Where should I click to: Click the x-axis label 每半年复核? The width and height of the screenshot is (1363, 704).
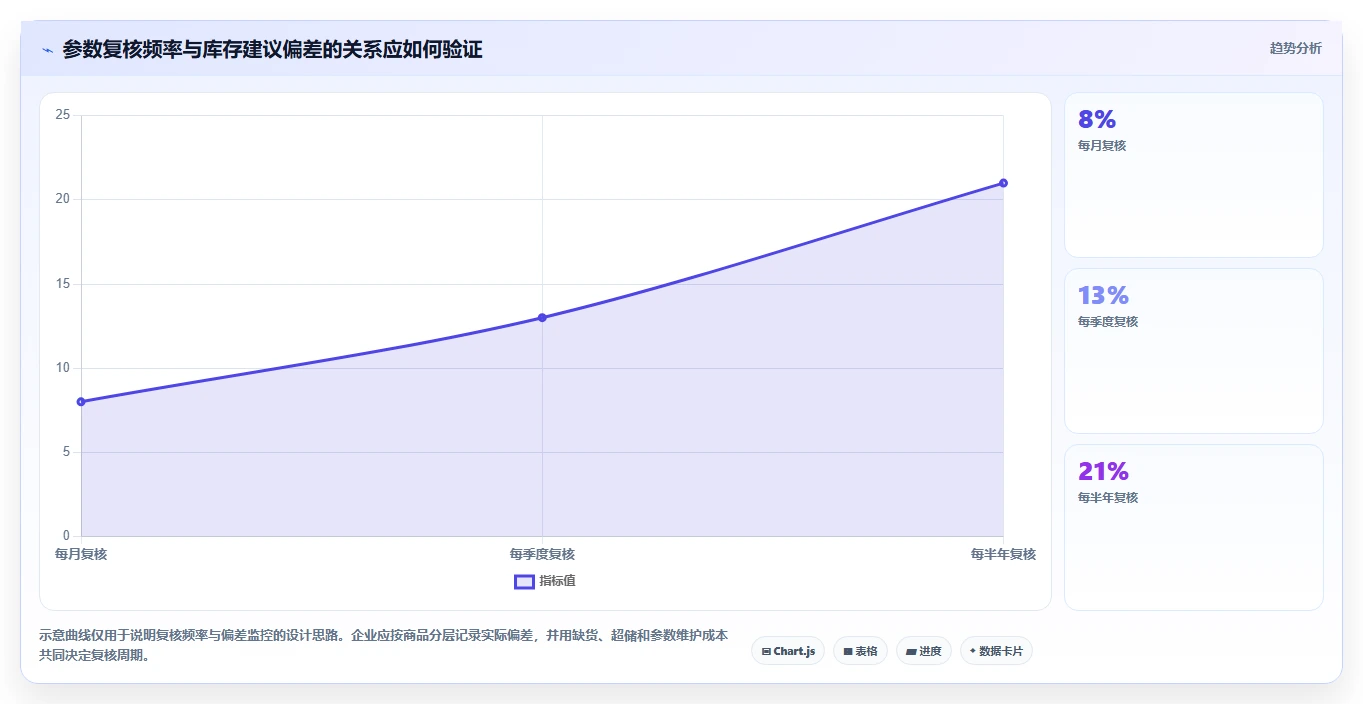(x=1003, y=554)
